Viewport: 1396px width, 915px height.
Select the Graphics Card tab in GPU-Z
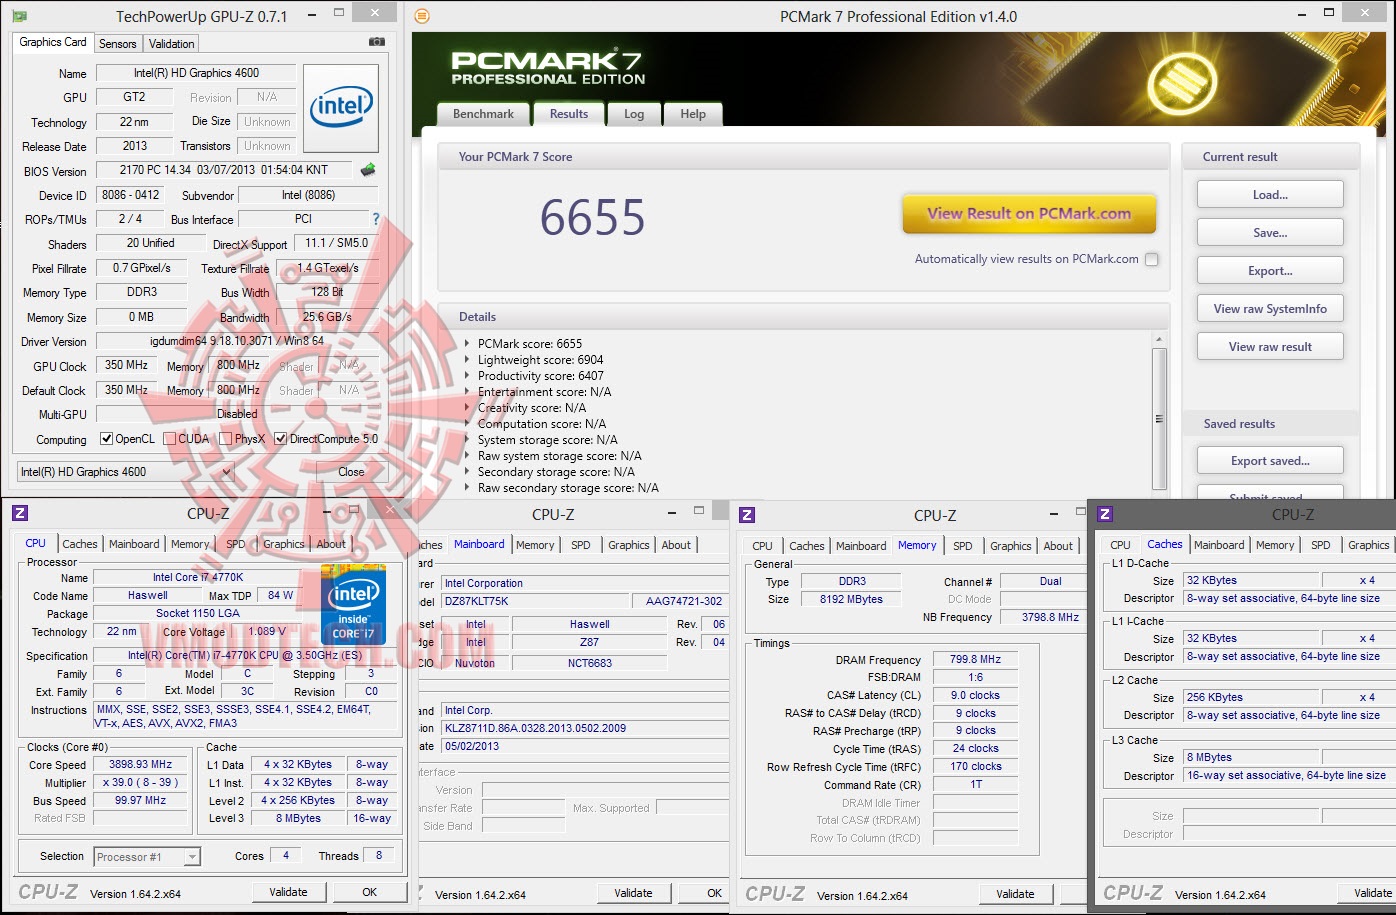point(53,42)
